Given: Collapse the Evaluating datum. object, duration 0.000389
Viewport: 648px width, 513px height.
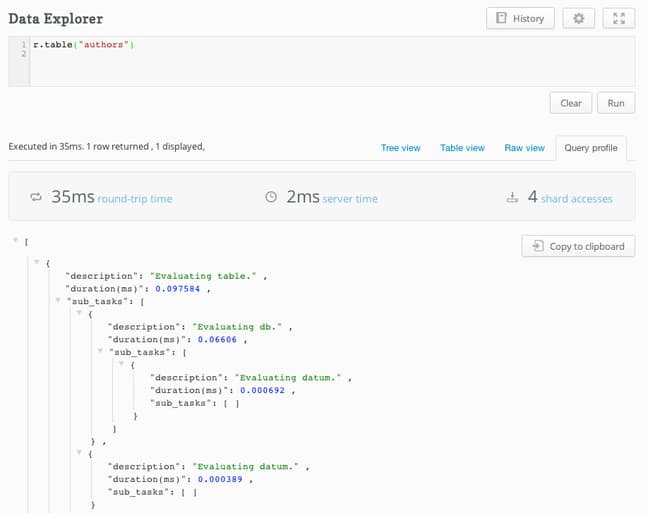Looking at the screenshot, I should click(x=79, y=452).
